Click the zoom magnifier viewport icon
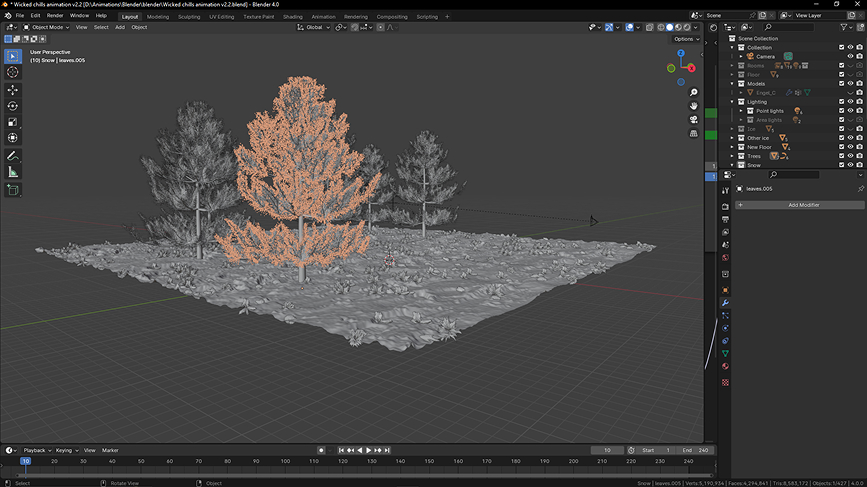 [x=693, y=92]
